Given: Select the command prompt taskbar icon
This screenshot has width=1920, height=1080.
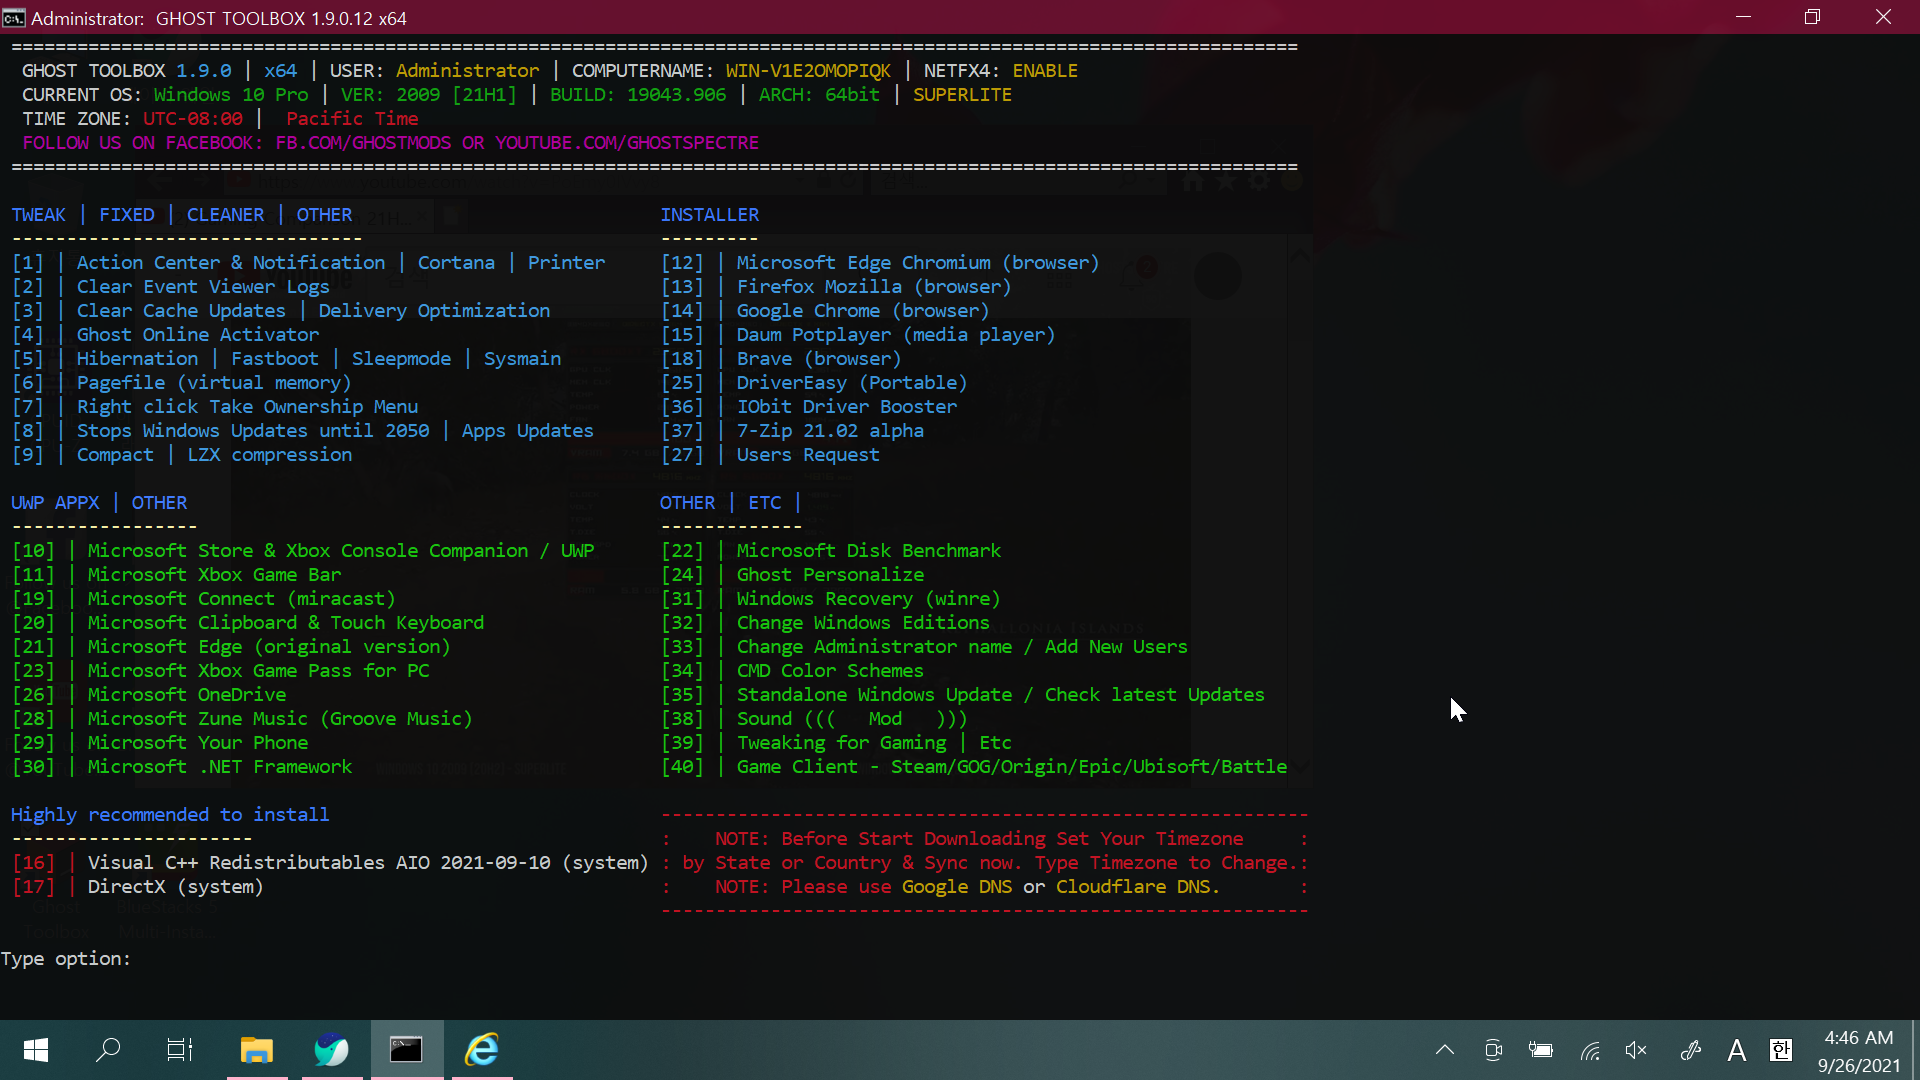Looking at the screenshot, I should click(406, 1050).
